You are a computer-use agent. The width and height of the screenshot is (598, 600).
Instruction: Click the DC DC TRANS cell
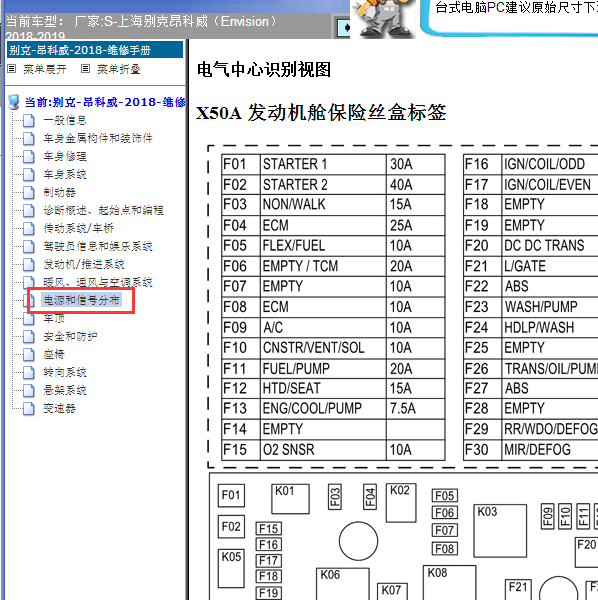pos(550,246)
